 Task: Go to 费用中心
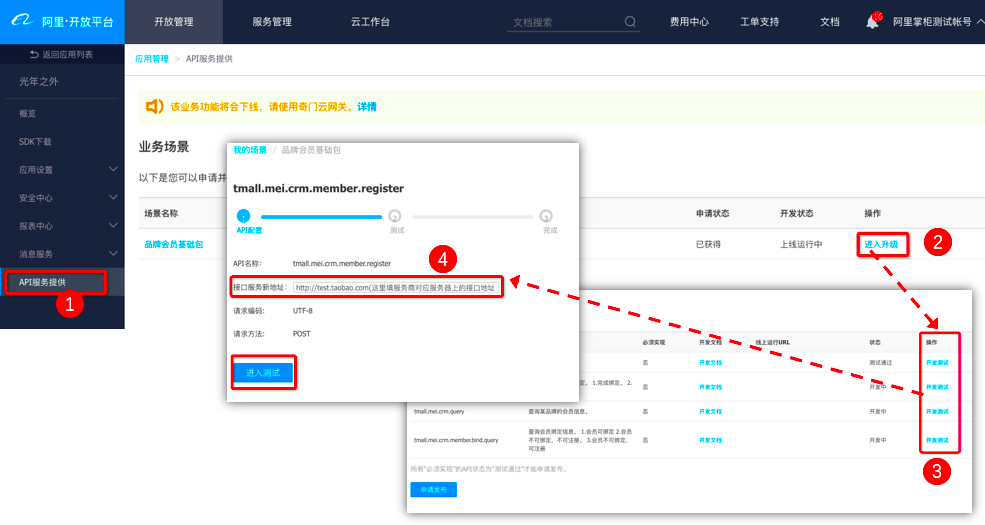(x=689, y=22)
